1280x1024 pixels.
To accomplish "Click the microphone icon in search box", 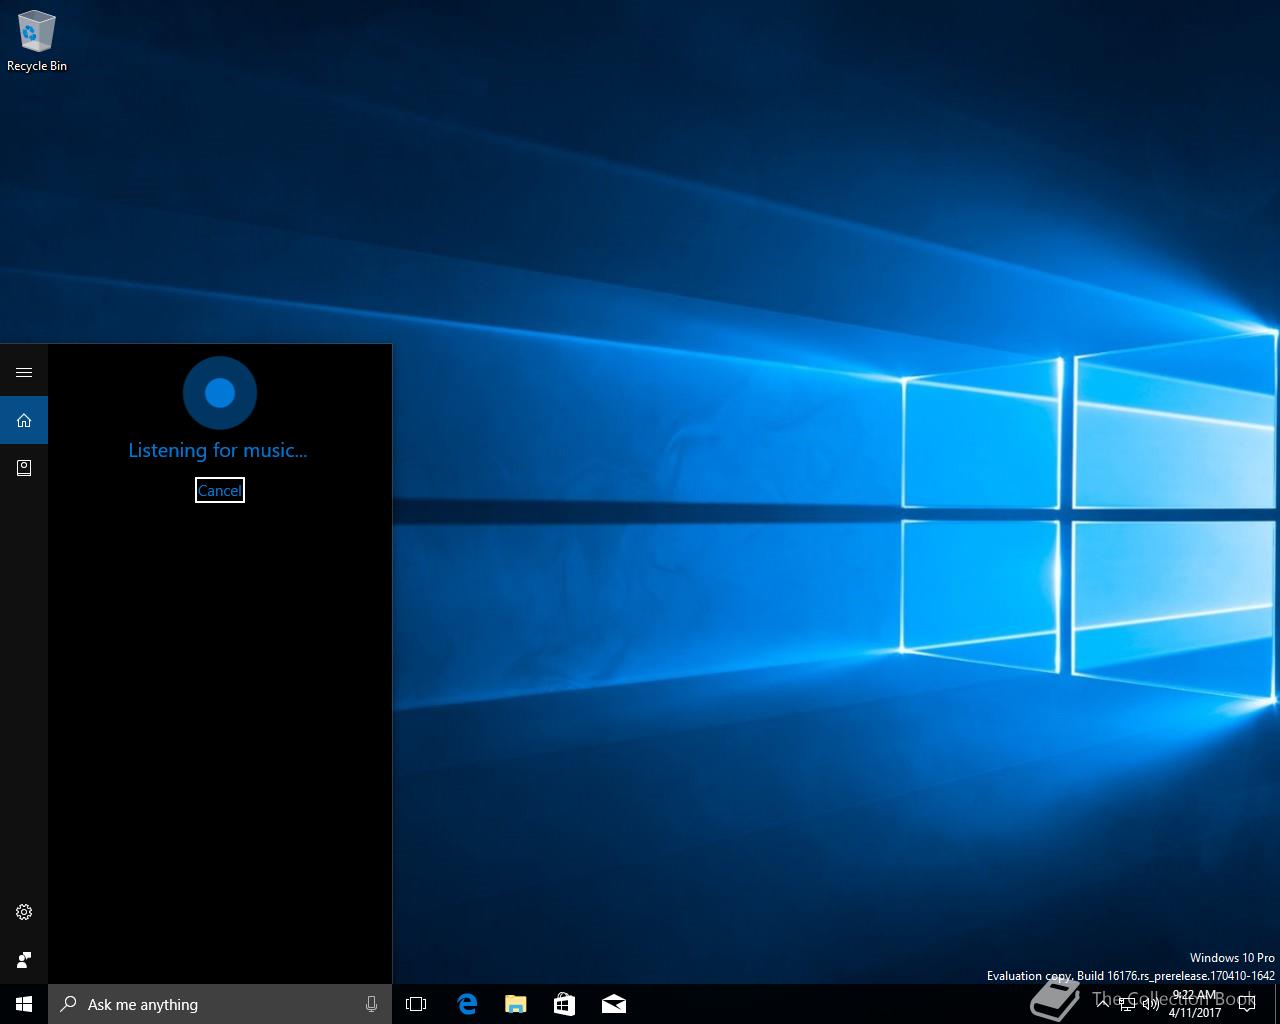I will (371, 1004).
